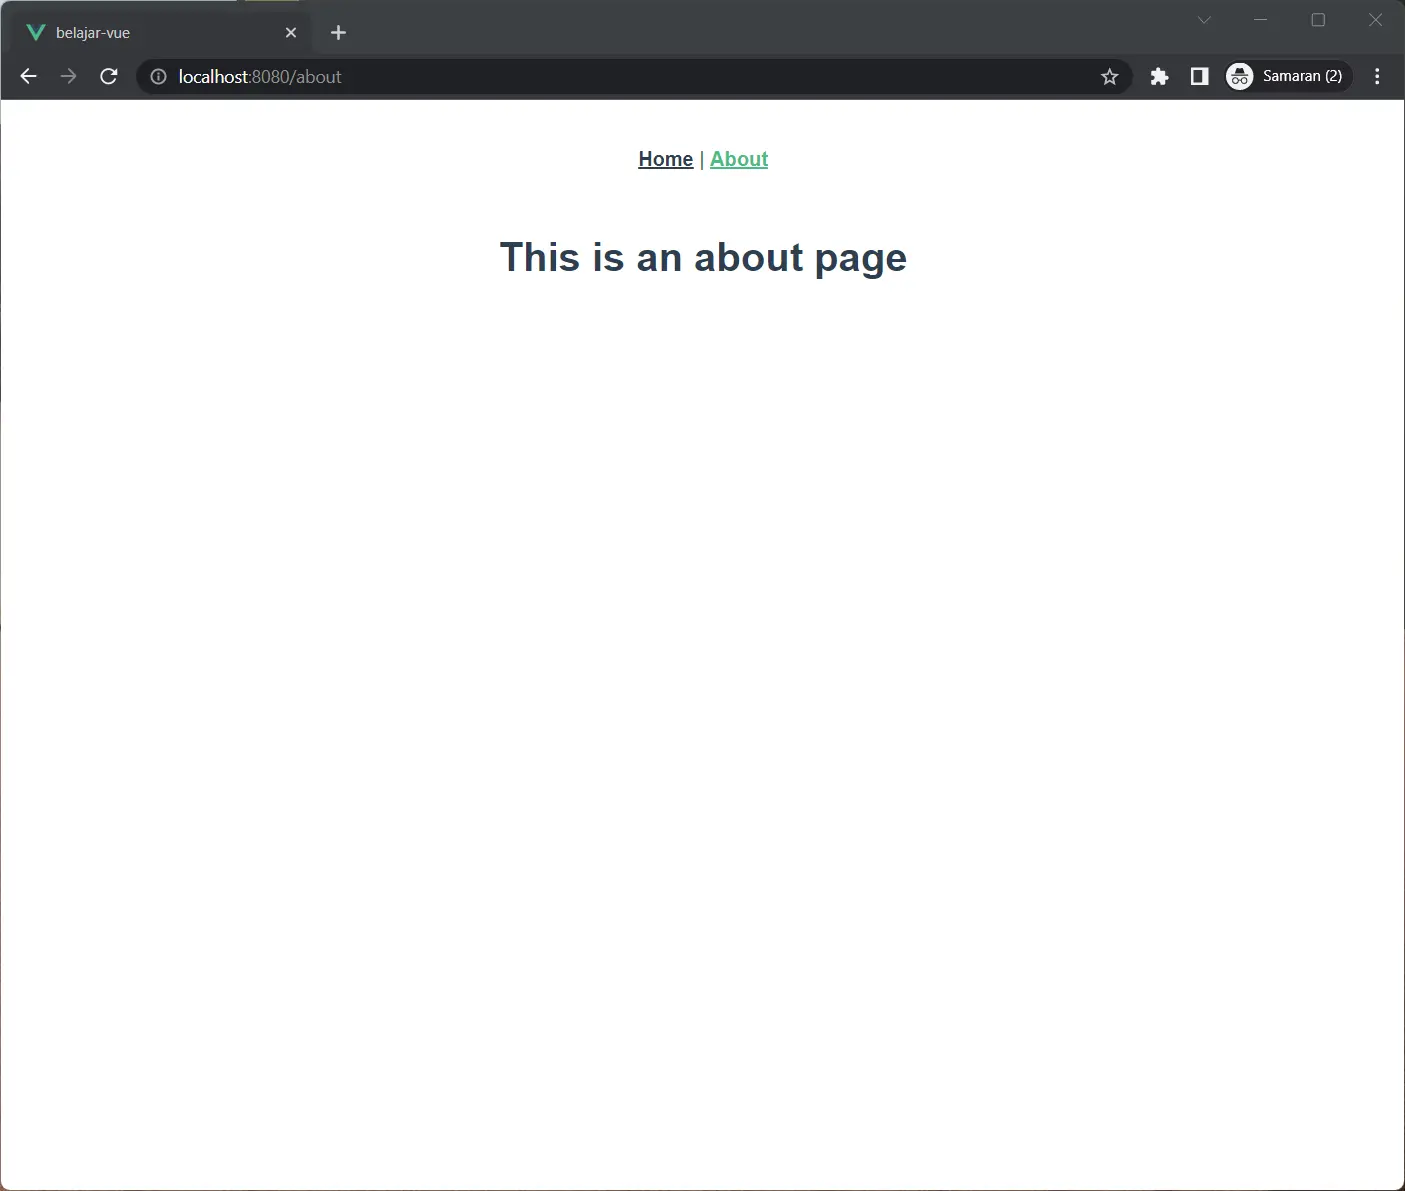The width and height of the screenshot is (1405, 1191).
Task: Open the Chrome three-dot menu
Action: tap(1377, 76)
